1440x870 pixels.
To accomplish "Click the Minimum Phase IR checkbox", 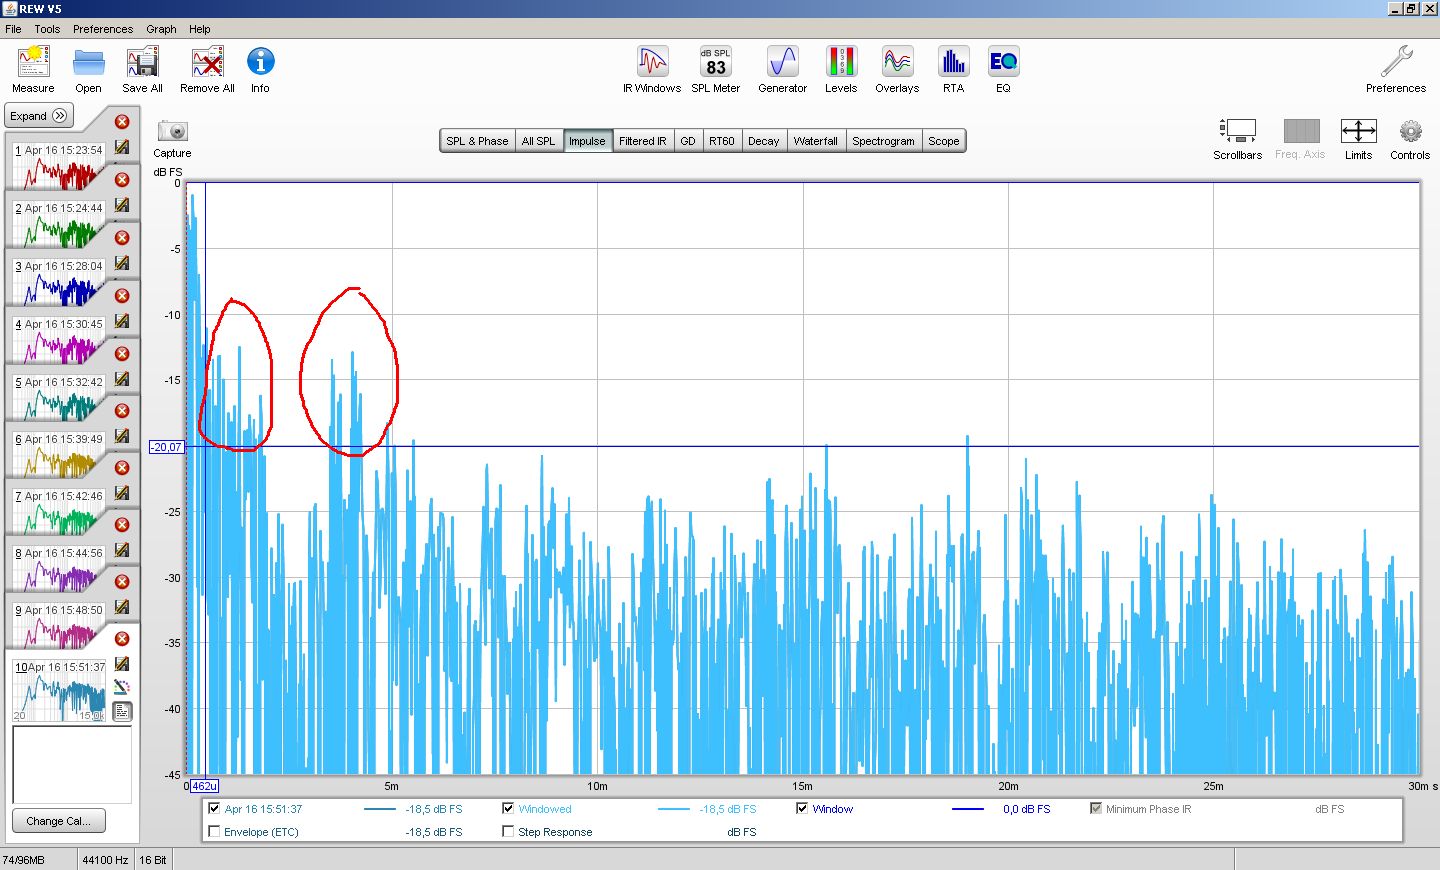I will [1096, 809].
